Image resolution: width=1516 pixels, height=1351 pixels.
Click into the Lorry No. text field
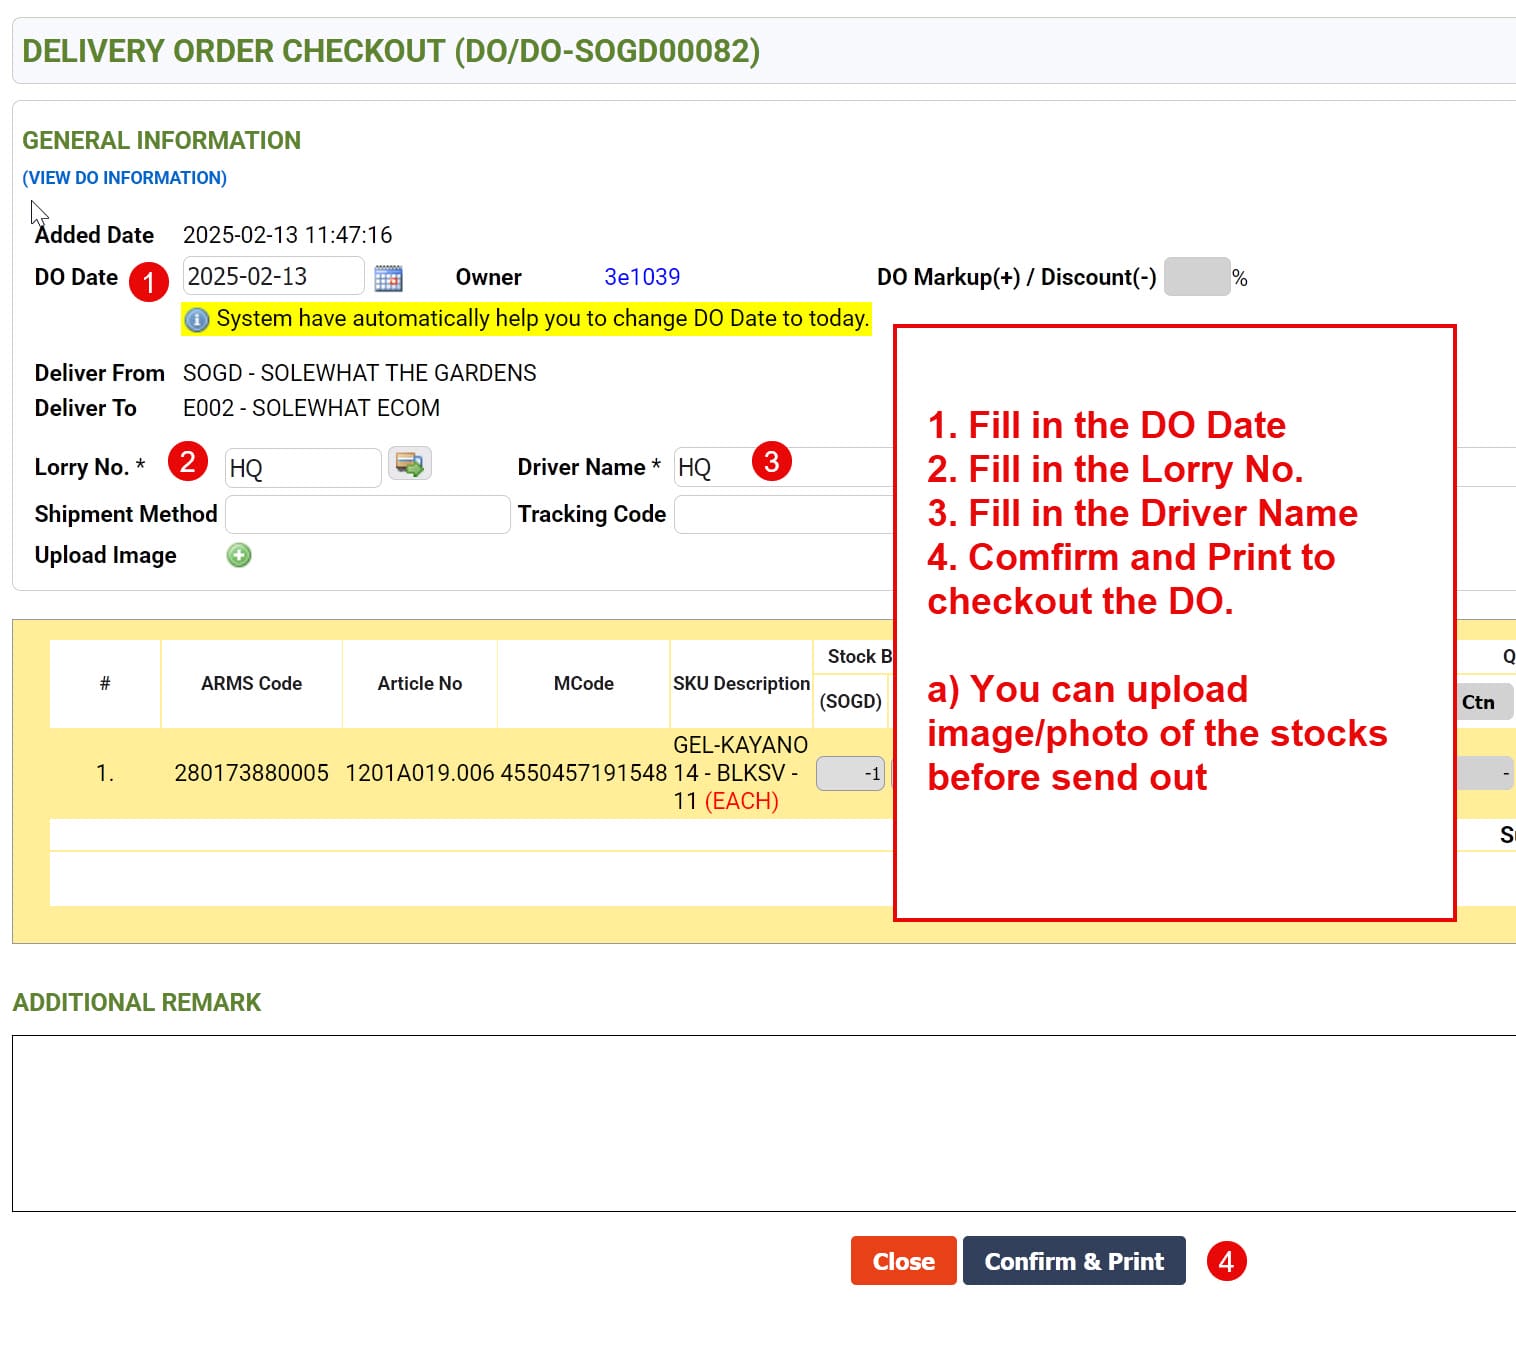302,468
